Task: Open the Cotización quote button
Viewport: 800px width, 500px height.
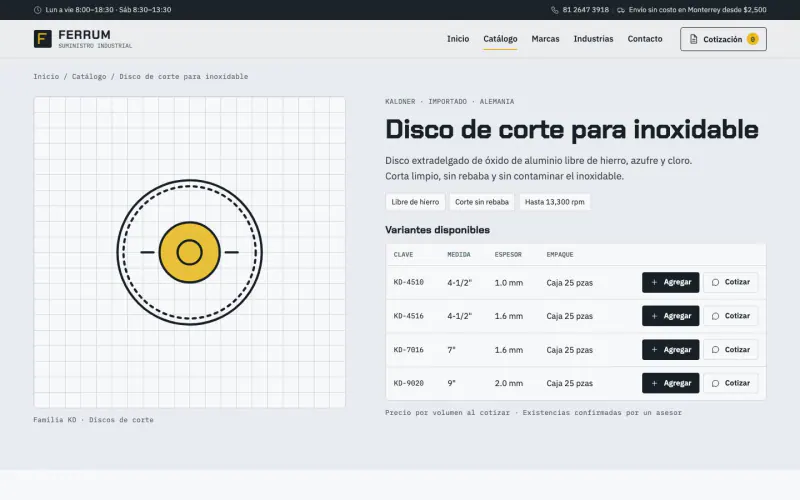Action: click(723, 39)
